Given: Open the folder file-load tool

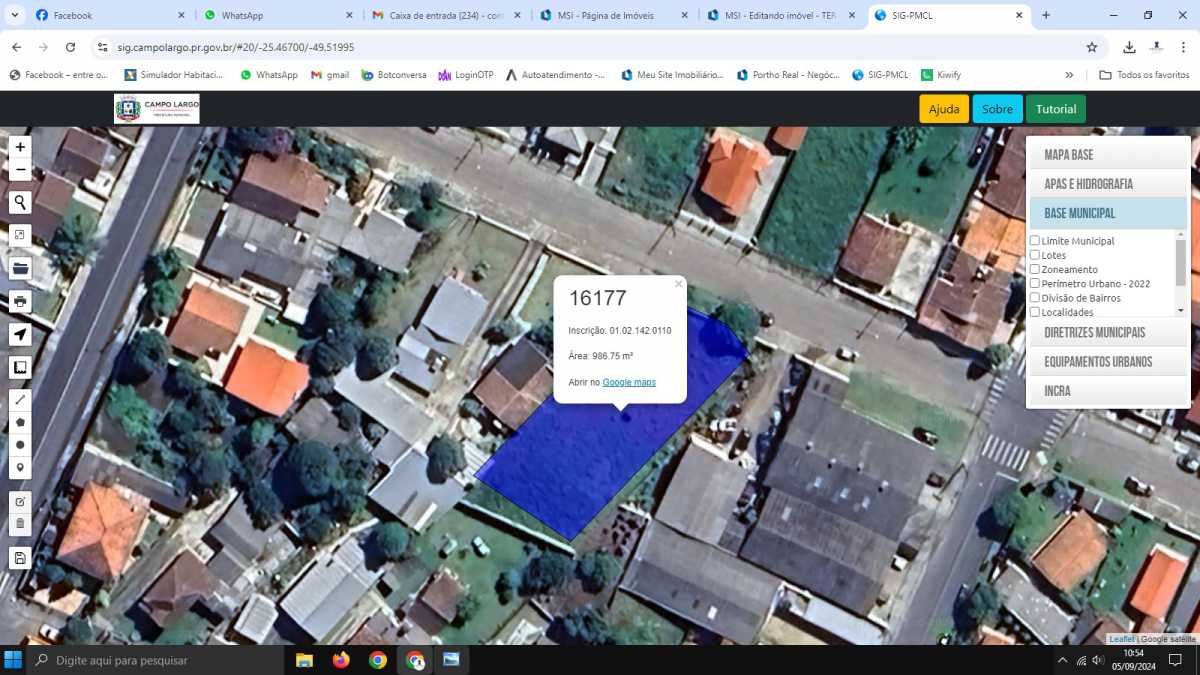Looking at the screenshot, I should click(x=20, y=268).
